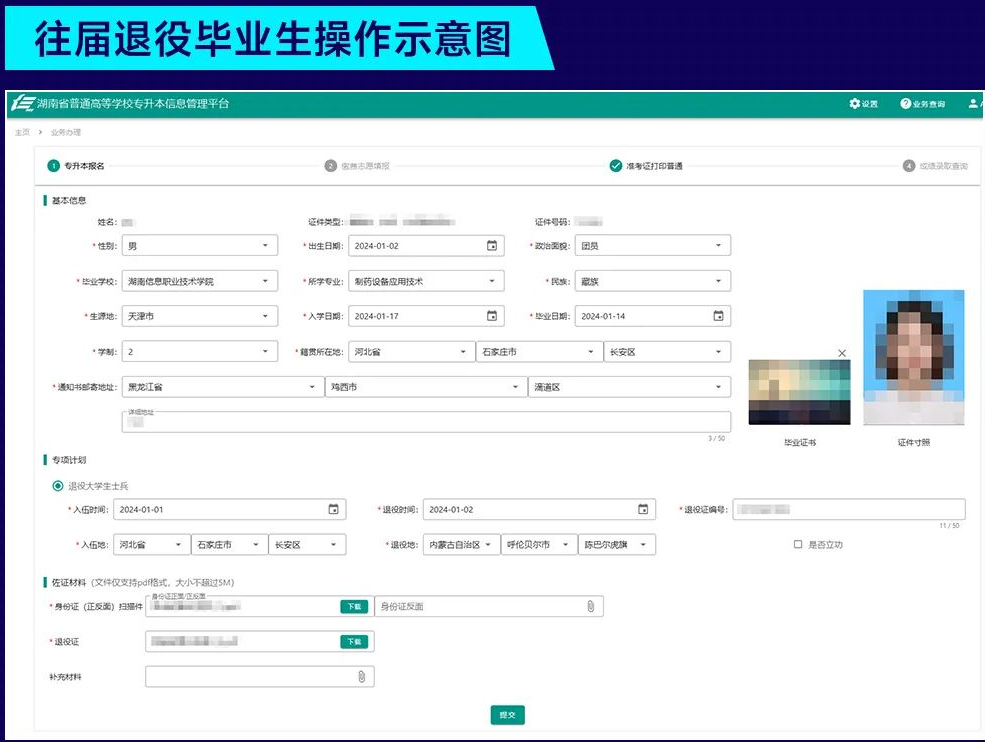Open the 设置 gear icon in the header
985x742 pixels.
point(856,102)
